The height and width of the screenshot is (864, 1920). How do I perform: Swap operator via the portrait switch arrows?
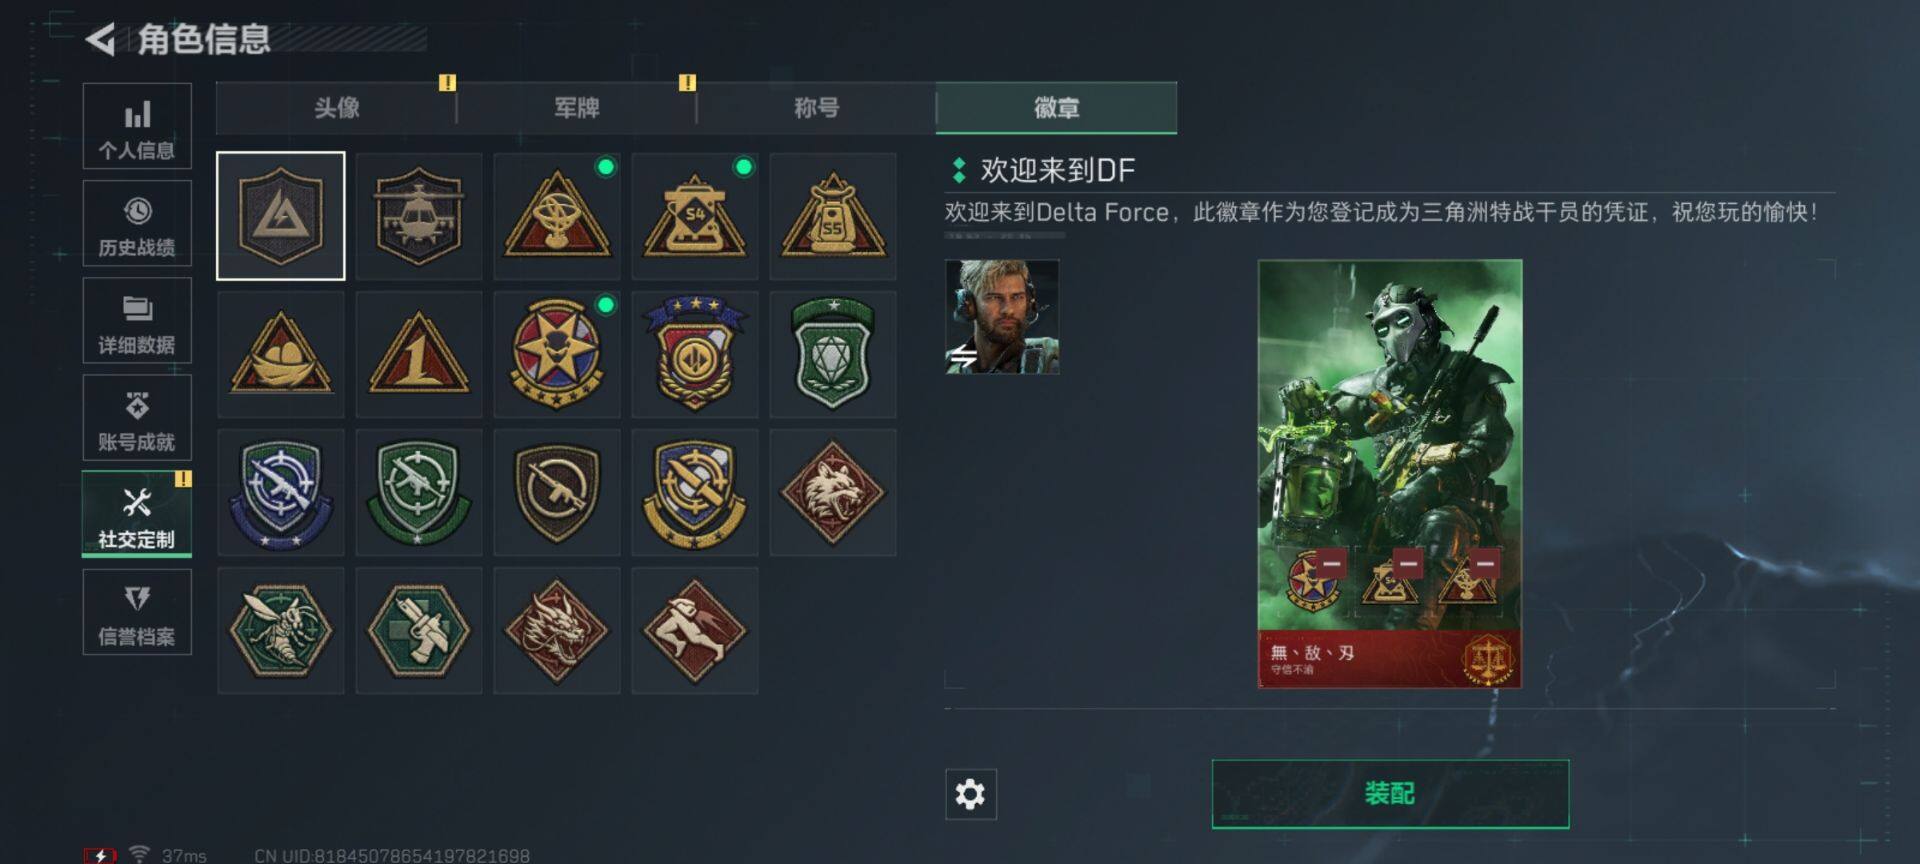click(963, 356)
